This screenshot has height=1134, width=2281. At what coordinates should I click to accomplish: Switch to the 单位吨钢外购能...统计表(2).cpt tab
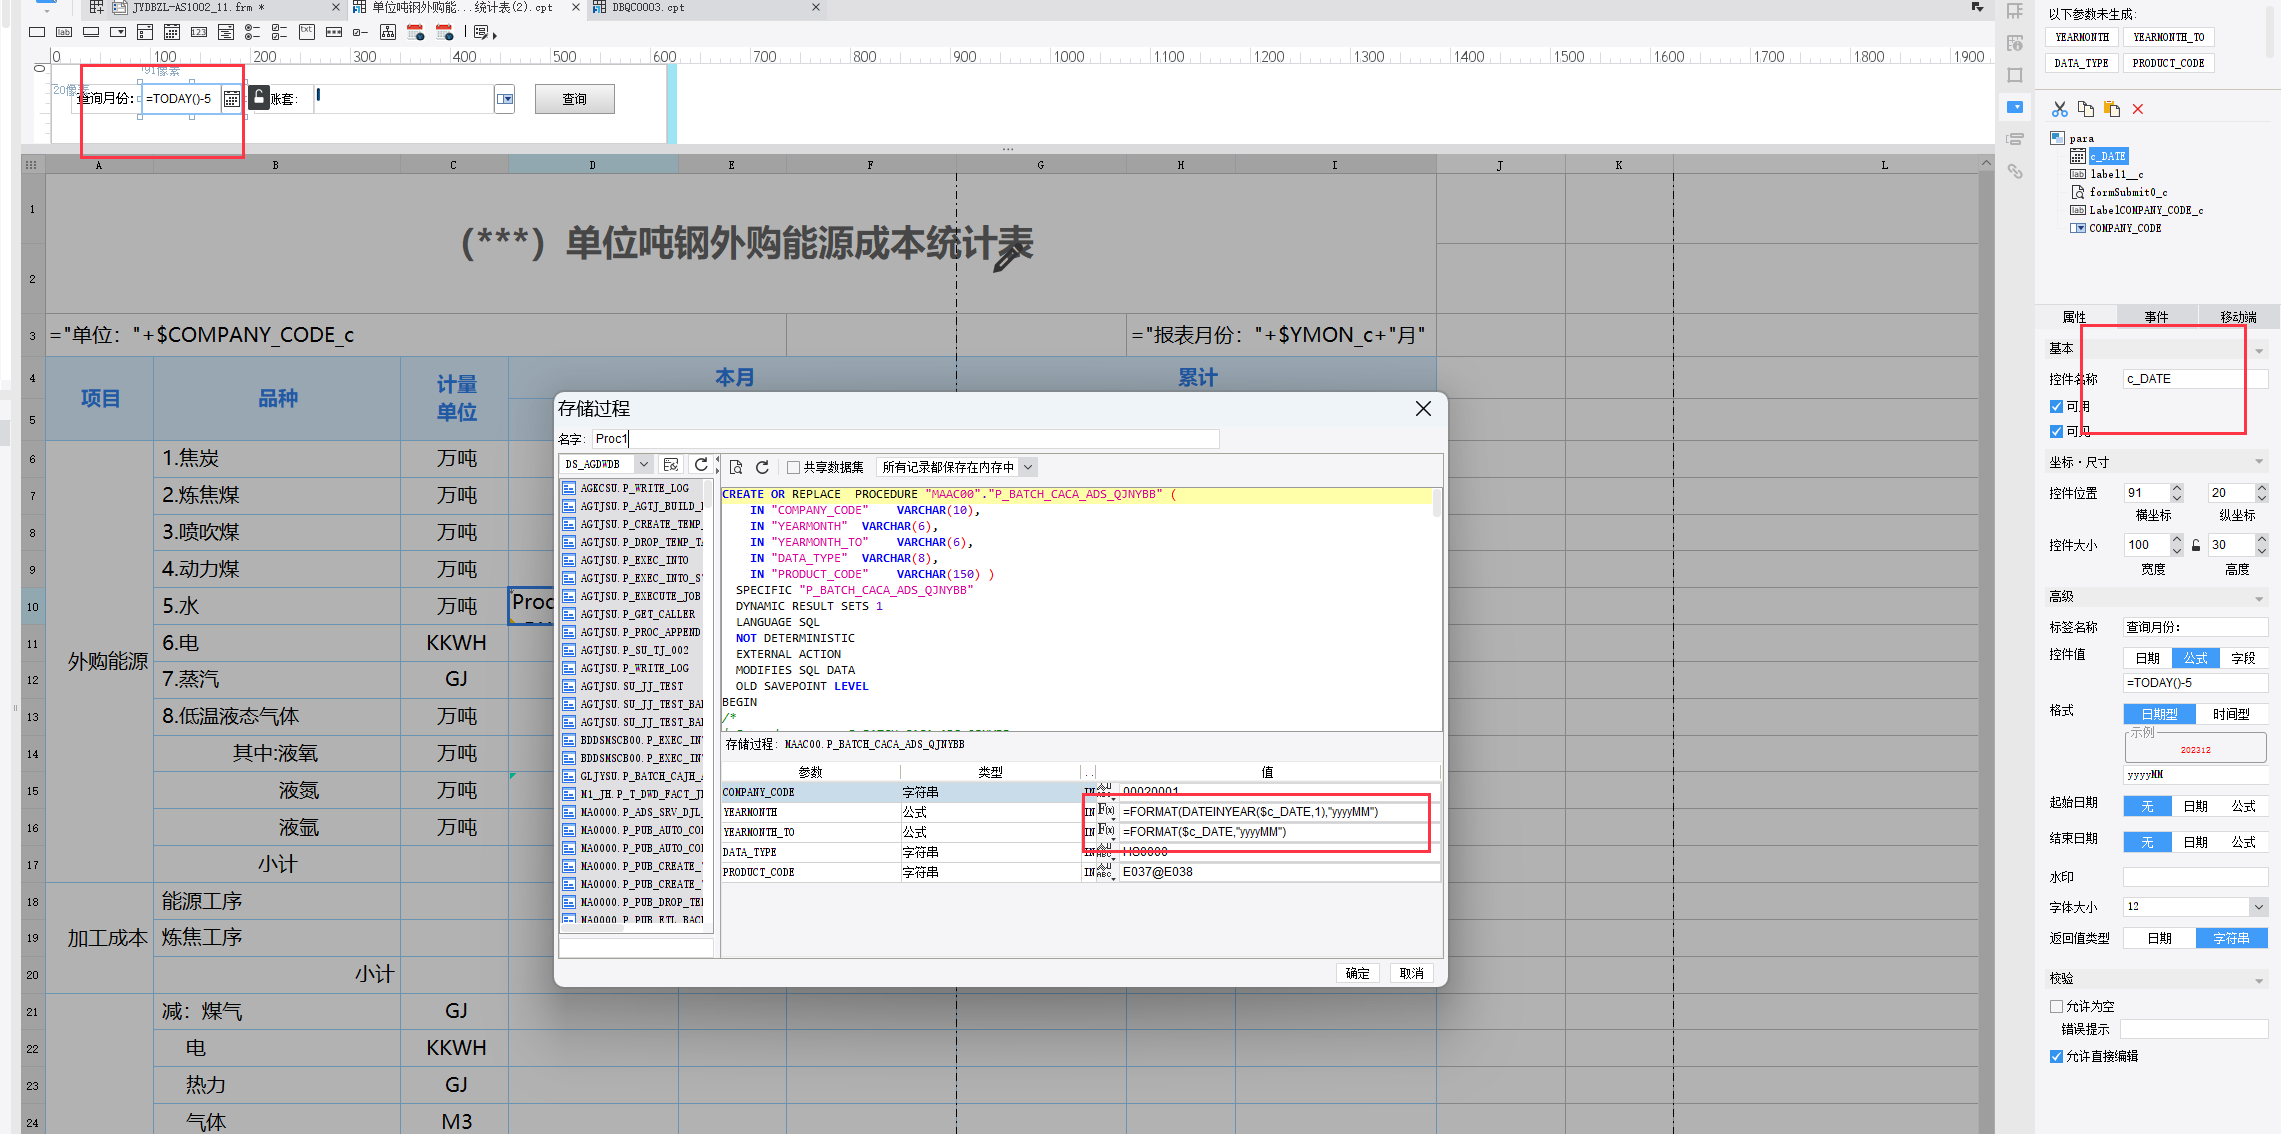coord(466,7)
